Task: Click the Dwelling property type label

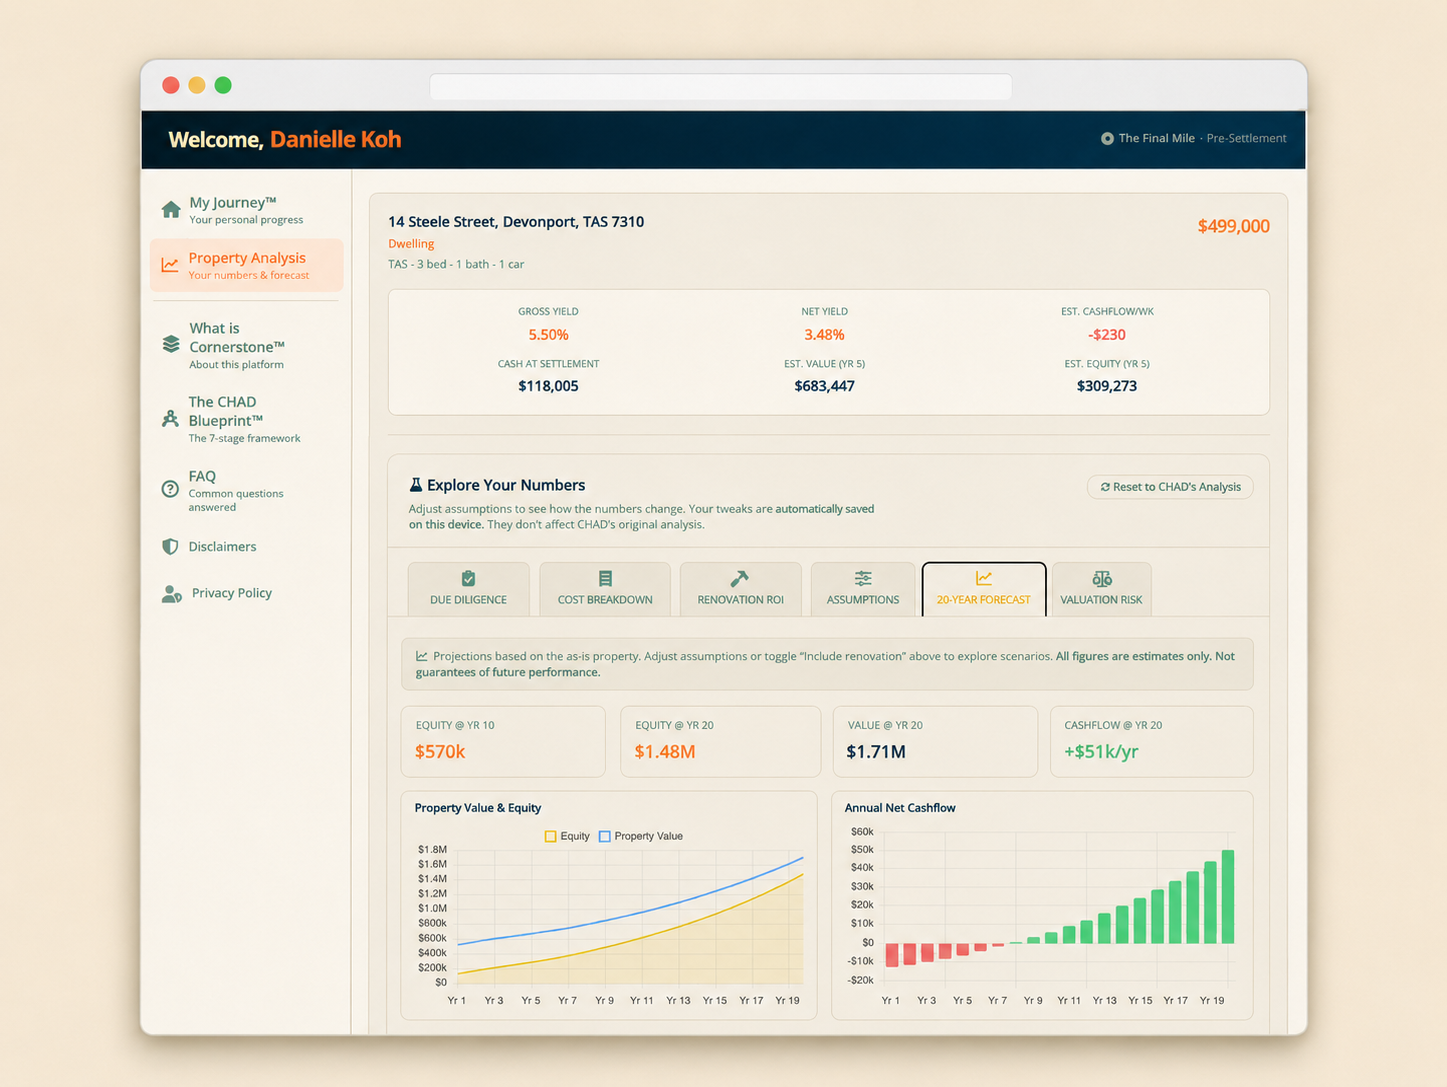Action: pos(411,243)
